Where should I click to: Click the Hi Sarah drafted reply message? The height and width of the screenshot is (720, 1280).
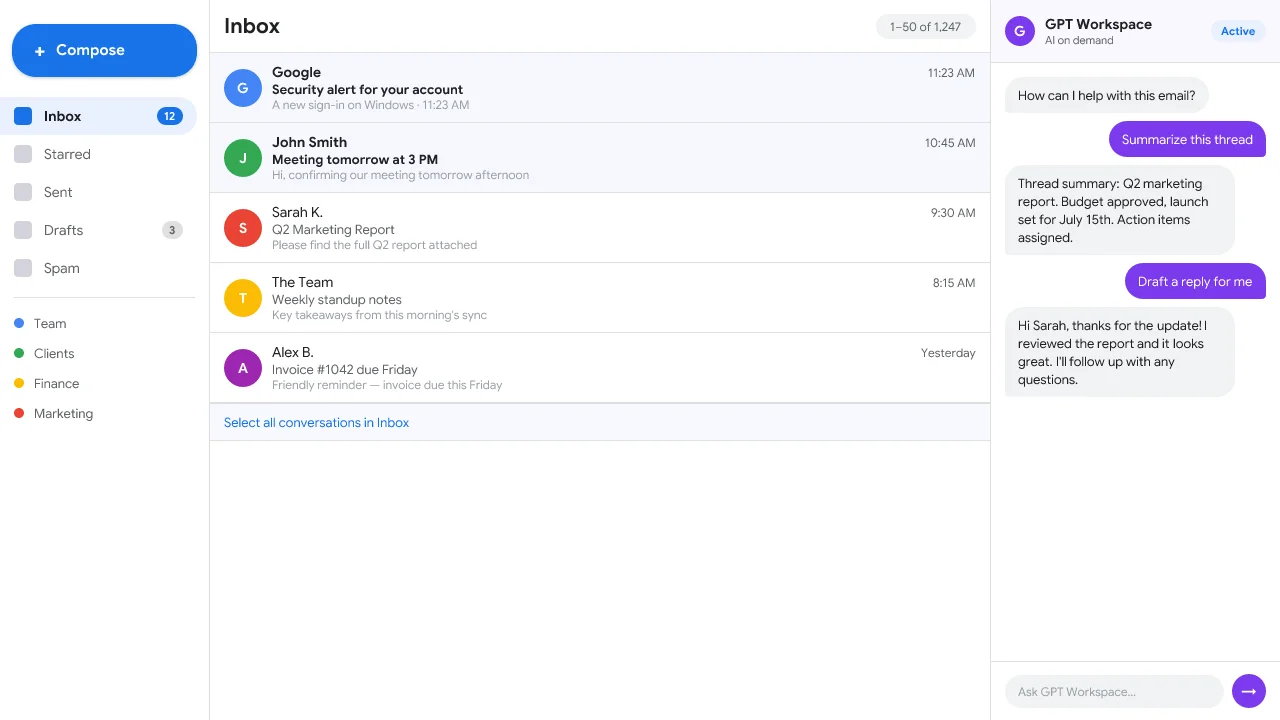tap(1120, 353)
